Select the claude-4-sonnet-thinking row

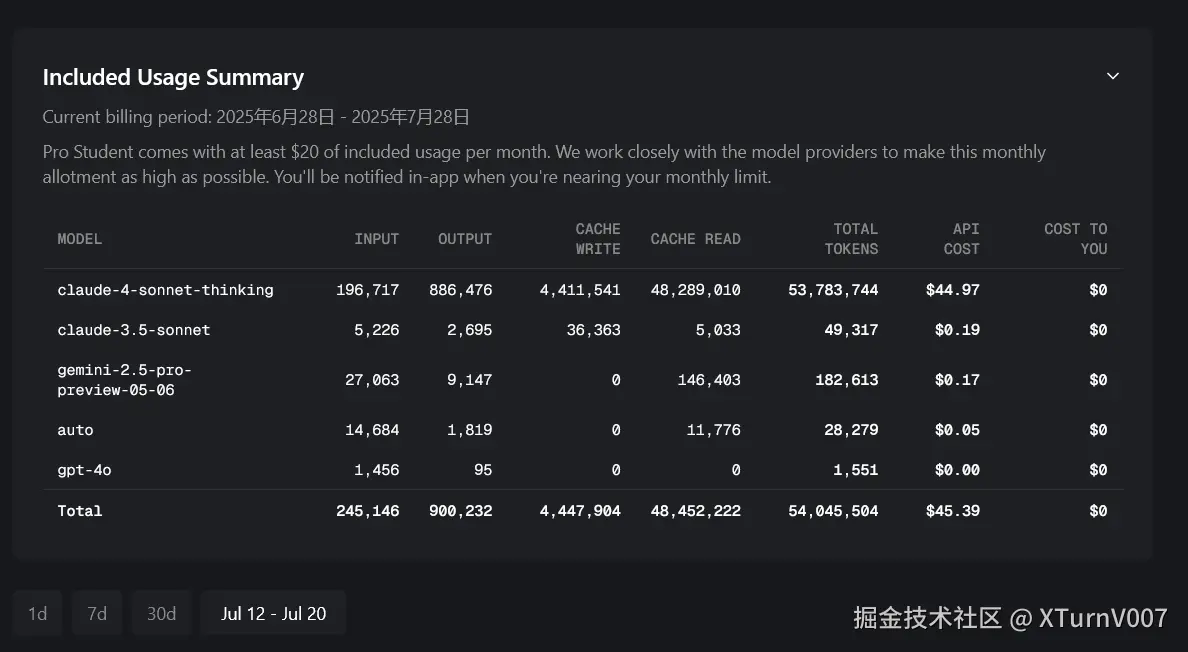click(165, 290)
